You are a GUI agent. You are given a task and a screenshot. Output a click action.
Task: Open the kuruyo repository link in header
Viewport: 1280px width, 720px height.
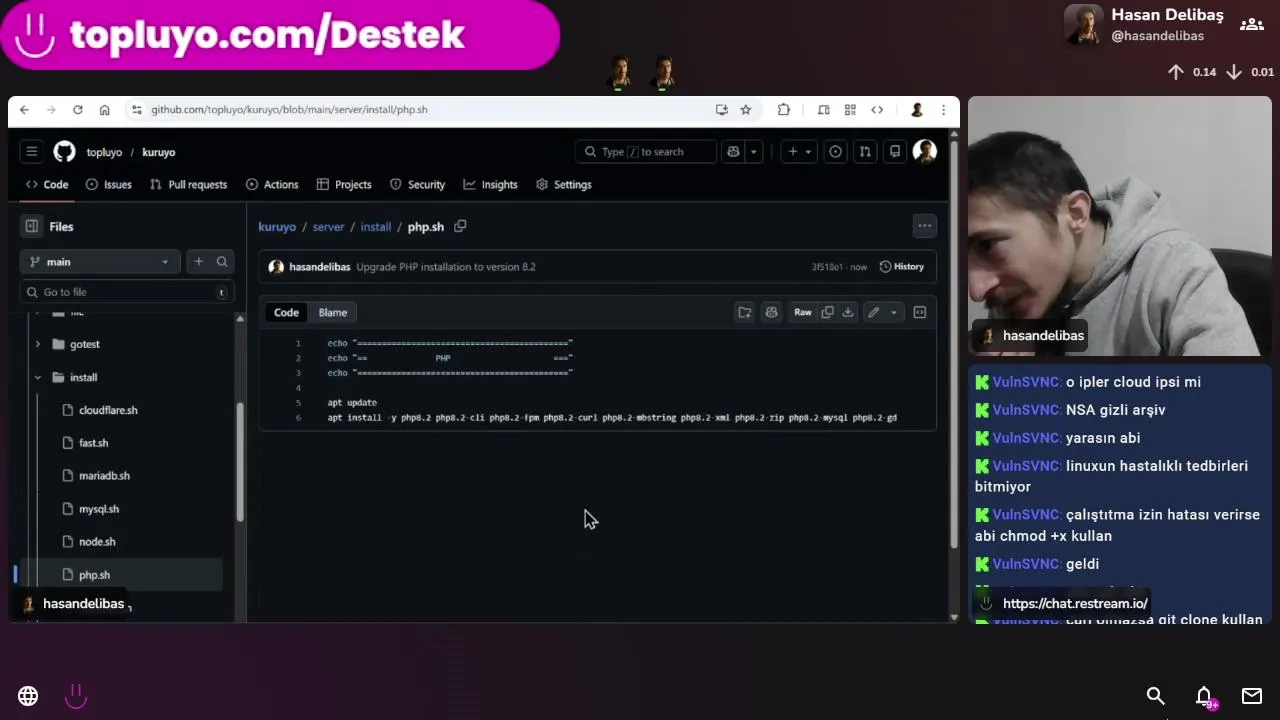pos(159,153)
